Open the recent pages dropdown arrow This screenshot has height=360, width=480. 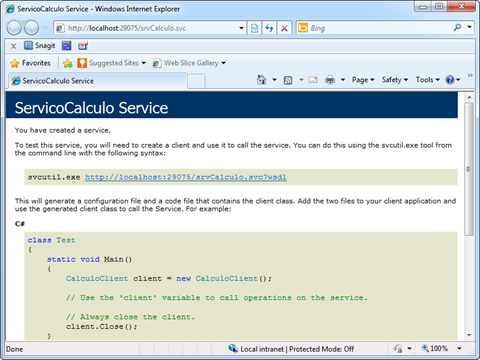(45, 28)
